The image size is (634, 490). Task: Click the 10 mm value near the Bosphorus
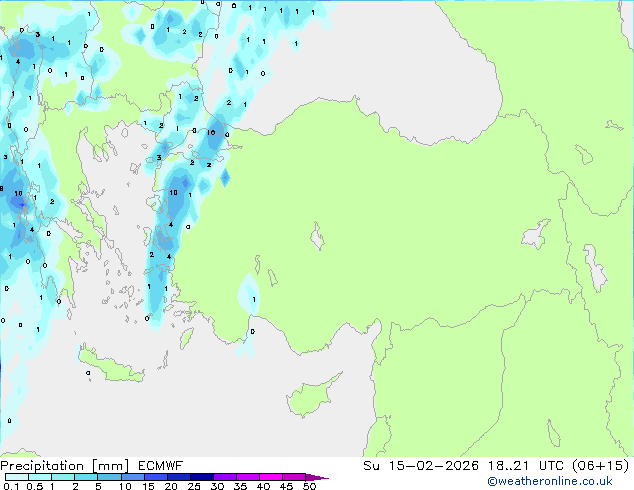(211, 133)
